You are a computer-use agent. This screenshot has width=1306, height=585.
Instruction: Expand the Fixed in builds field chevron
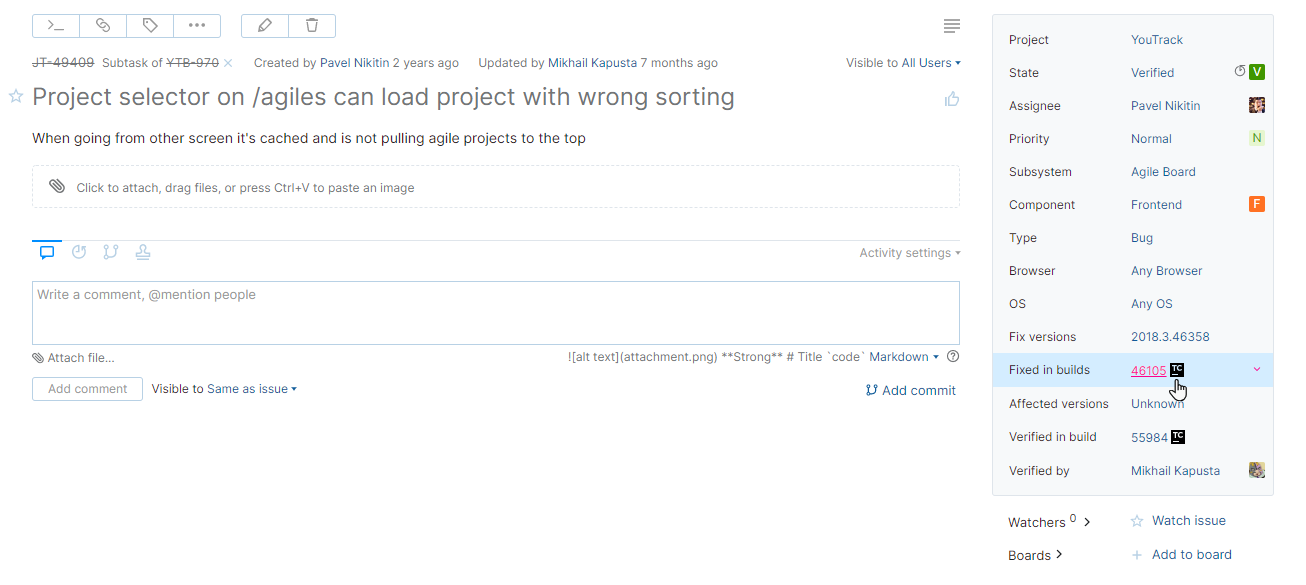coord(1257,370)
